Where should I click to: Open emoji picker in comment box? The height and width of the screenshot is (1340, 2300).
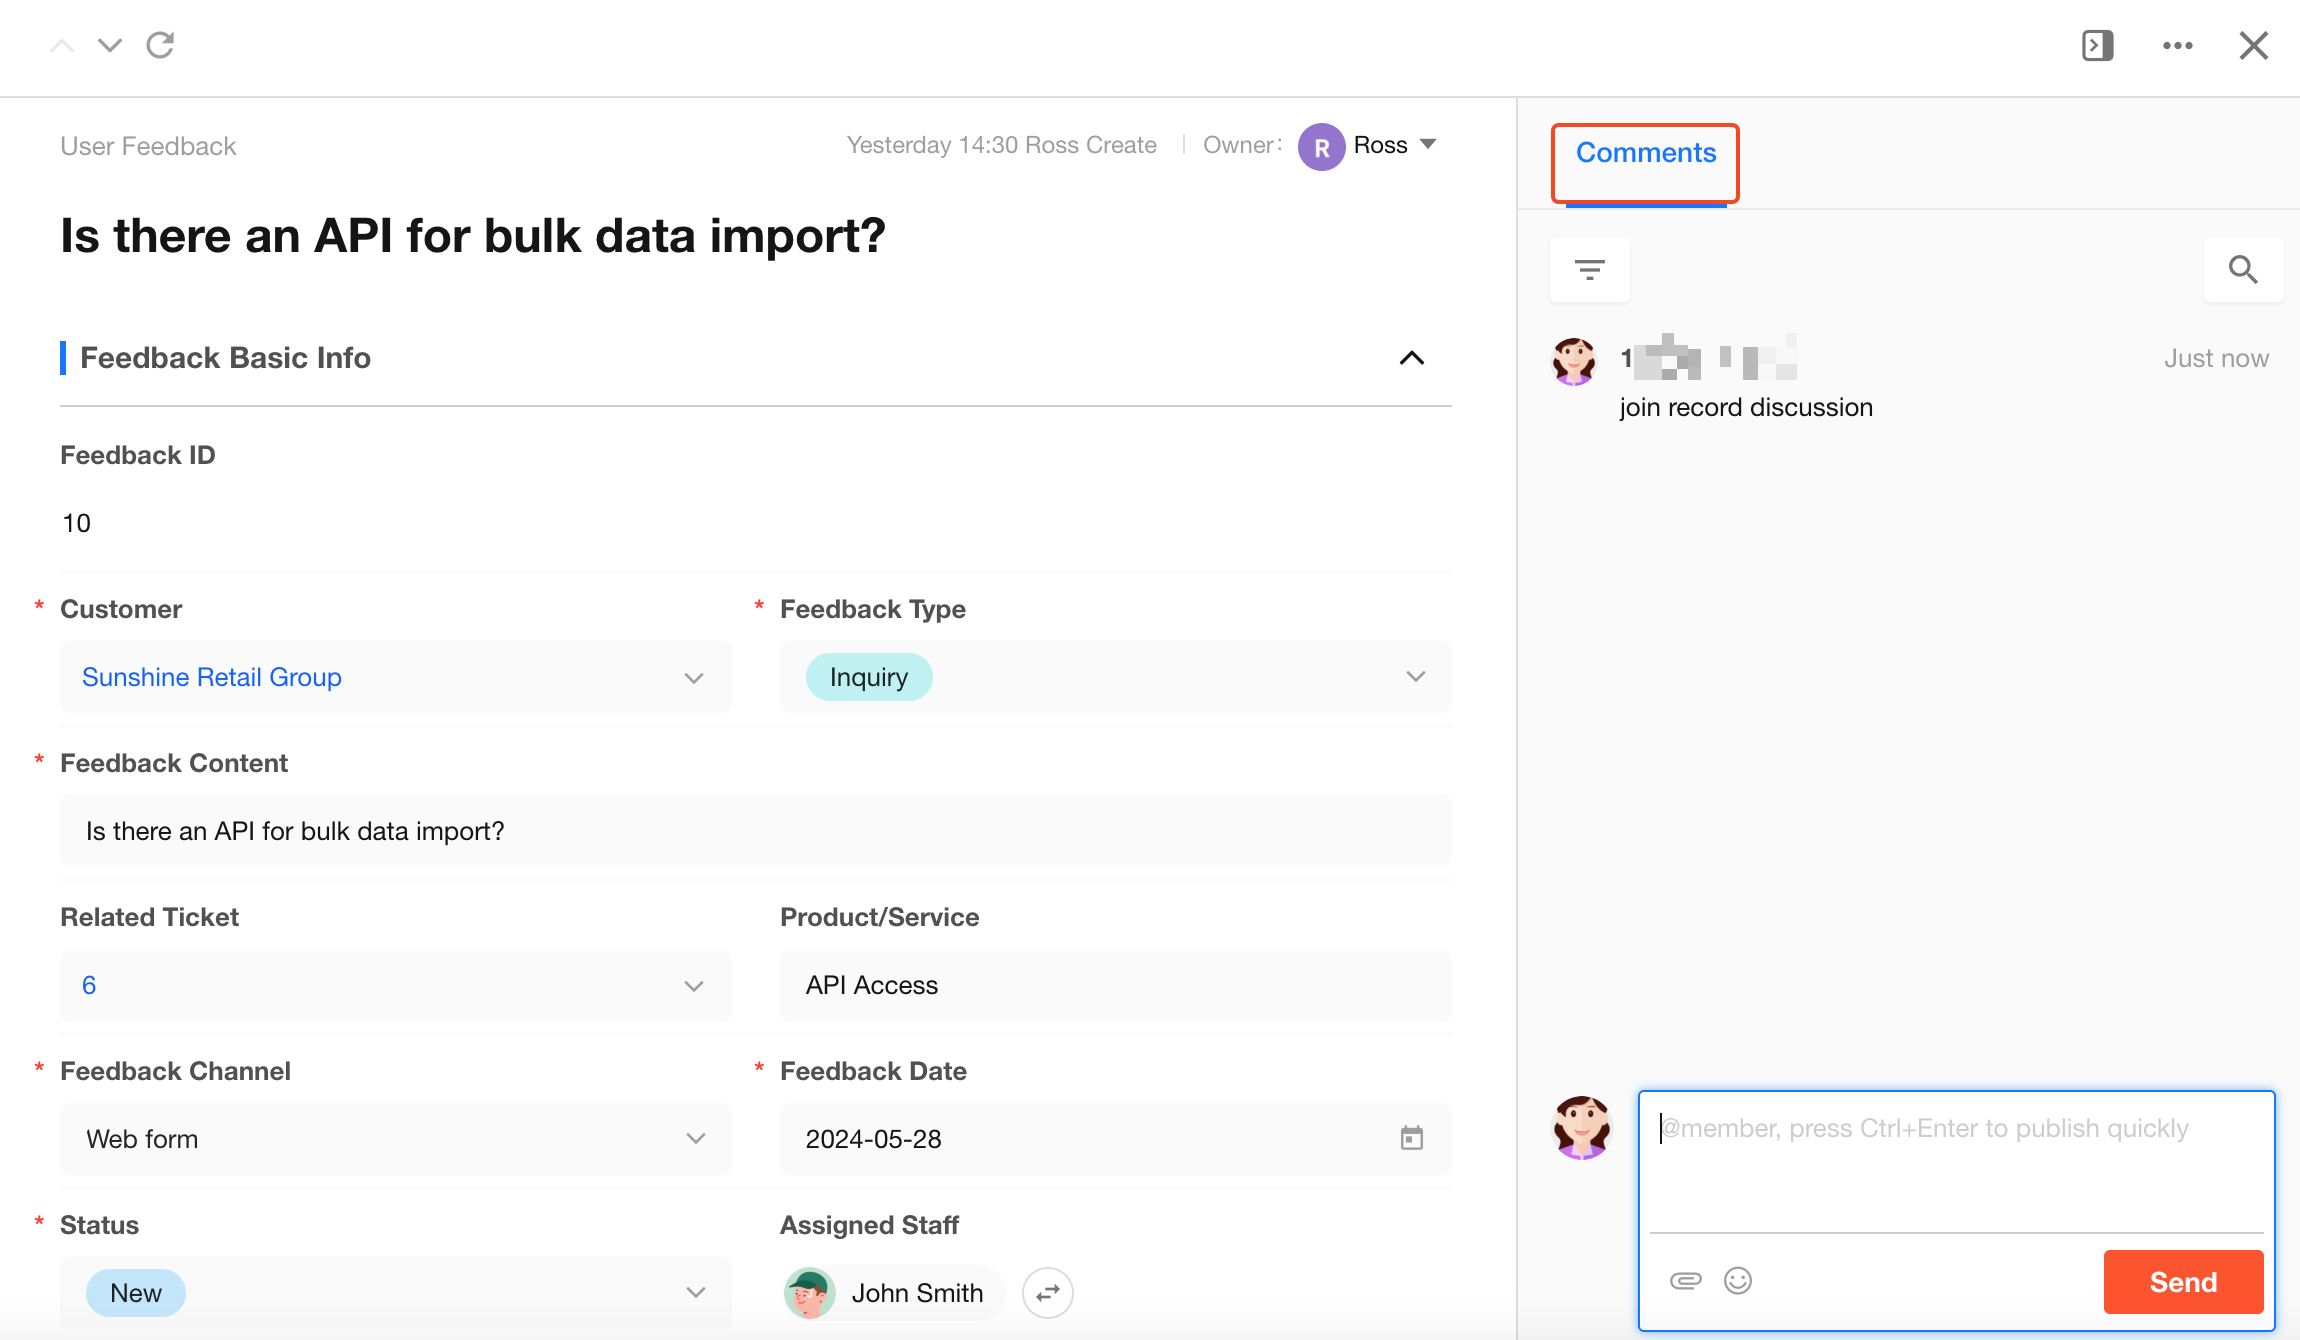click(x=1738, y=1280)
